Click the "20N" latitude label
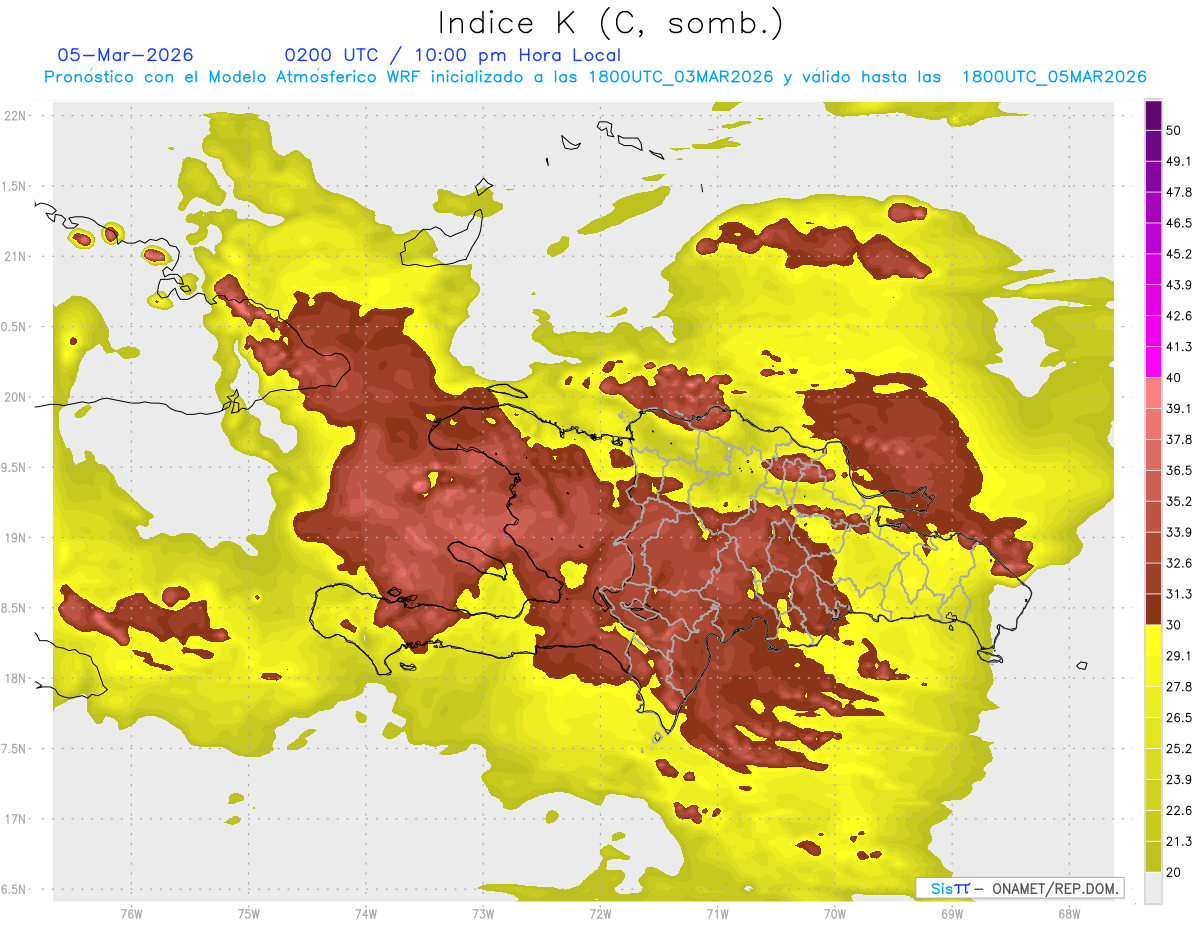 (15, 397)
